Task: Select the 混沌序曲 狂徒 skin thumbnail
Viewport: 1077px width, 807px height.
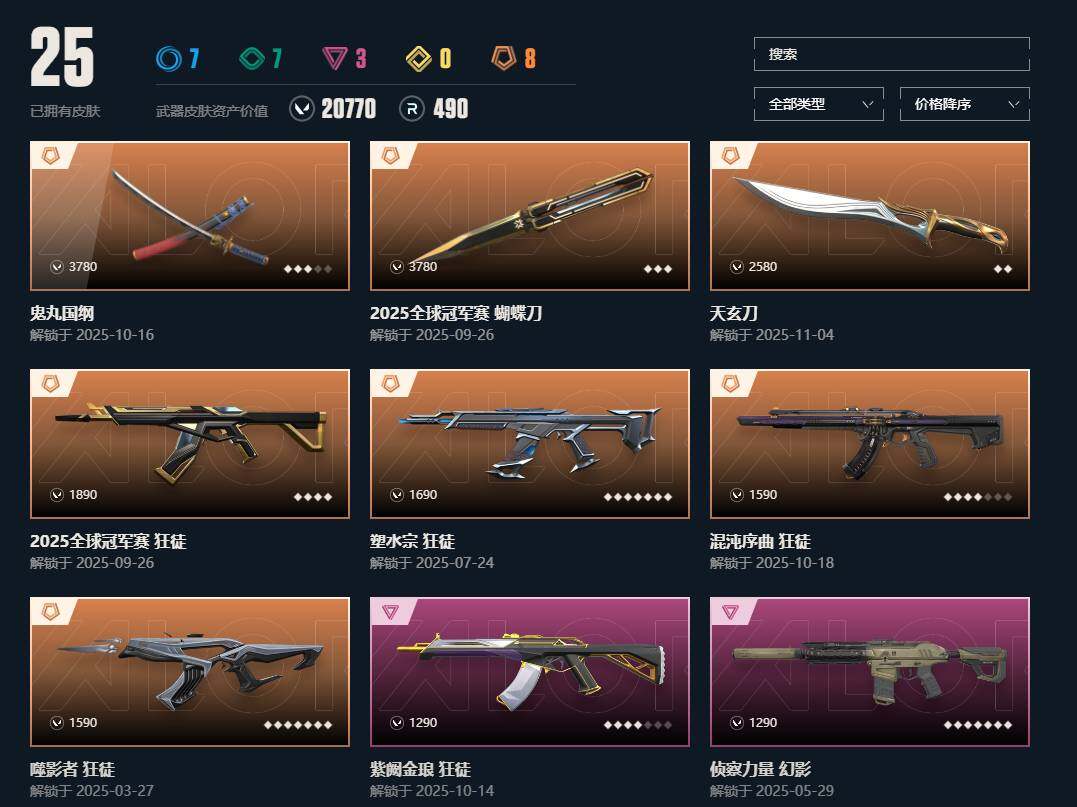Action: (870, 444)
